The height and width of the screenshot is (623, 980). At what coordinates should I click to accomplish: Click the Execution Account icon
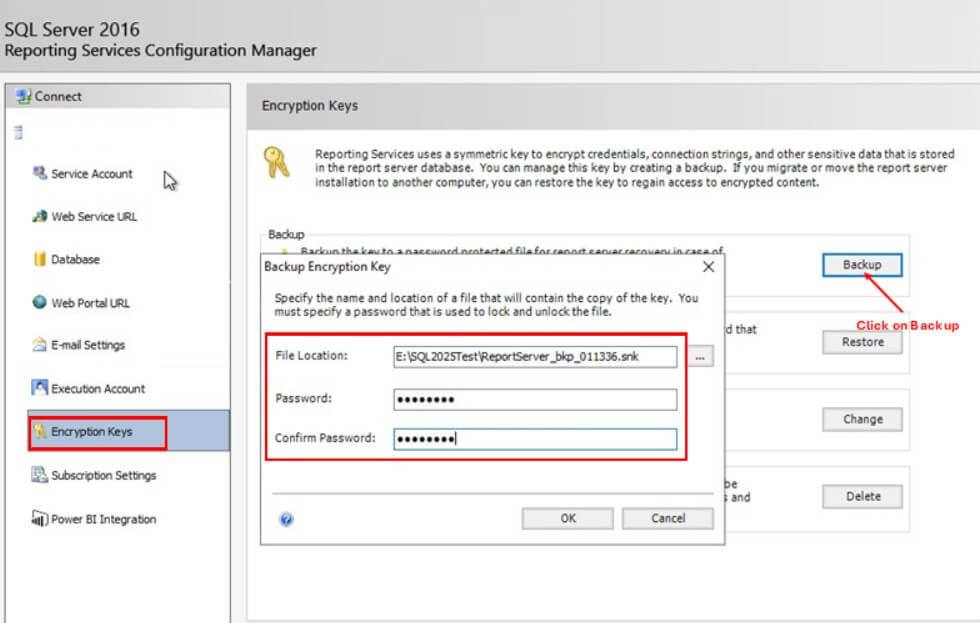[39, 388]
